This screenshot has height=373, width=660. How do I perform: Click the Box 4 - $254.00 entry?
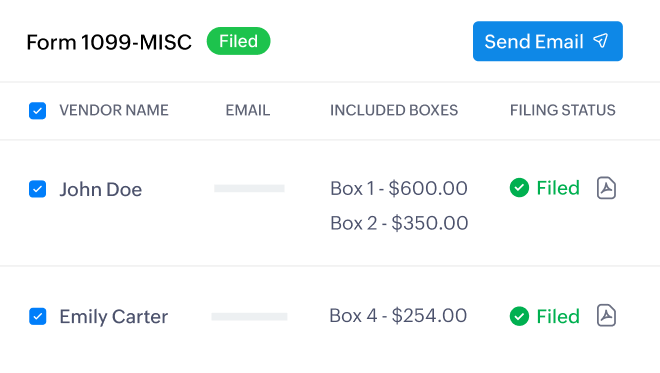point(398,315)
